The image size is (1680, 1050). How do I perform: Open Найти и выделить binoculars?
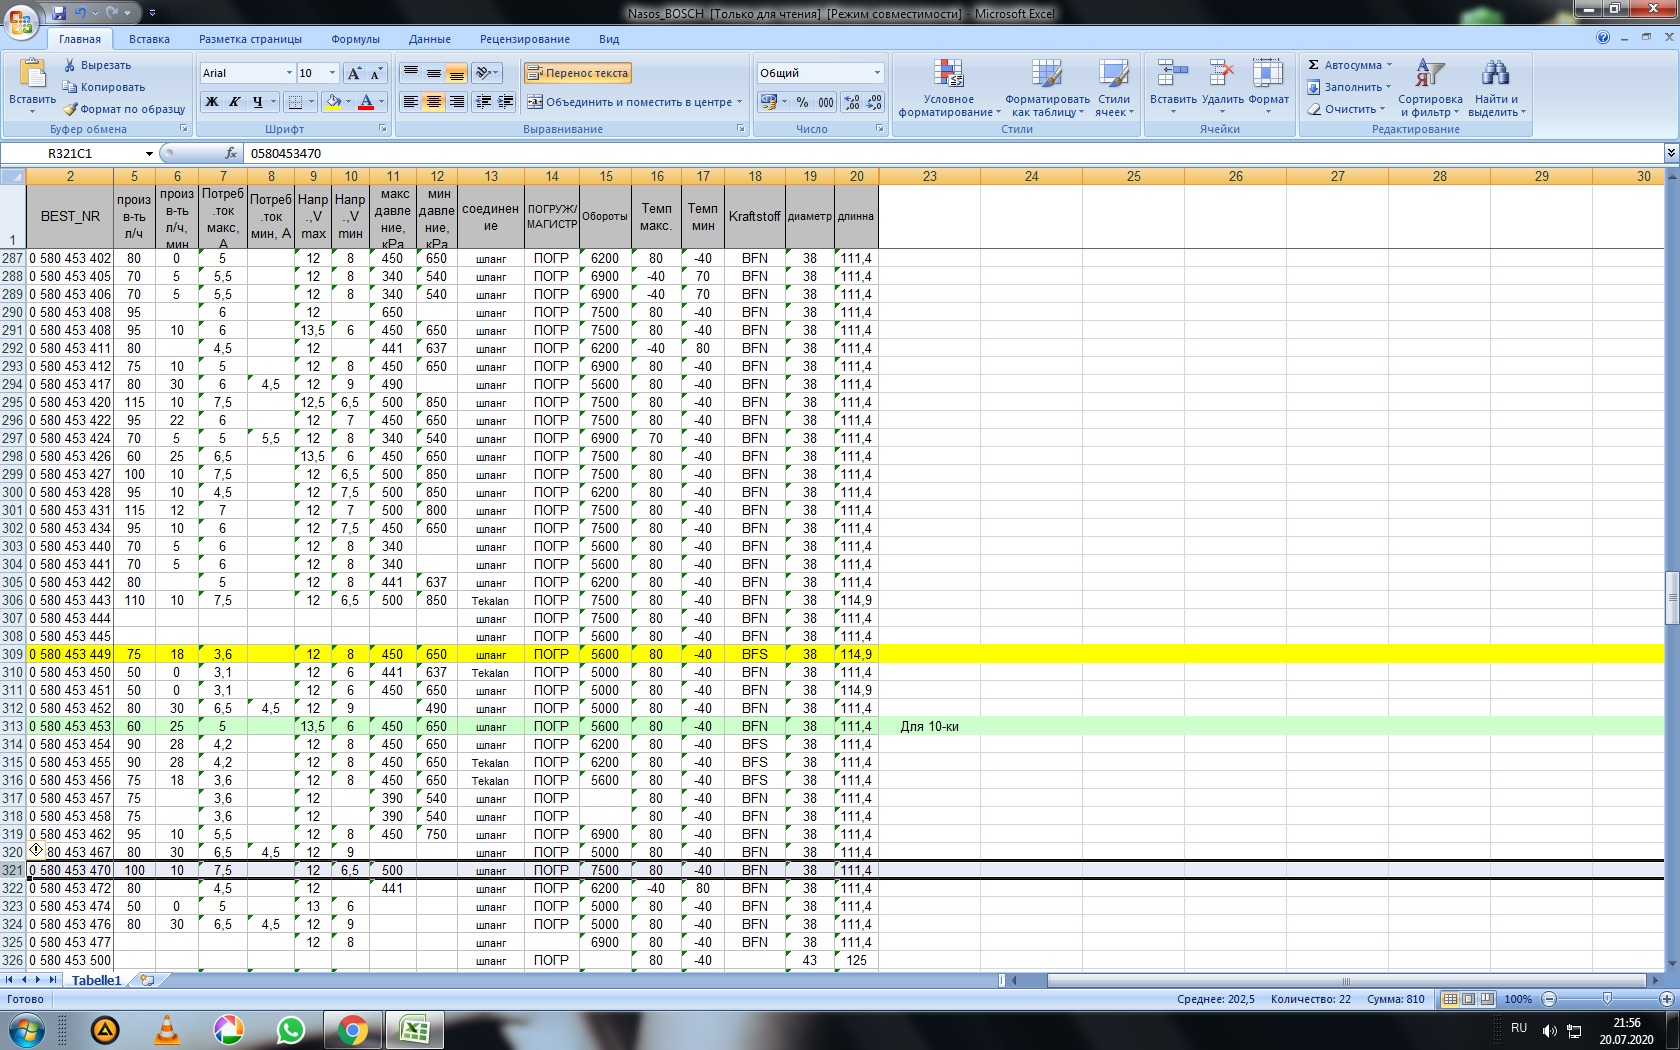1495,74
